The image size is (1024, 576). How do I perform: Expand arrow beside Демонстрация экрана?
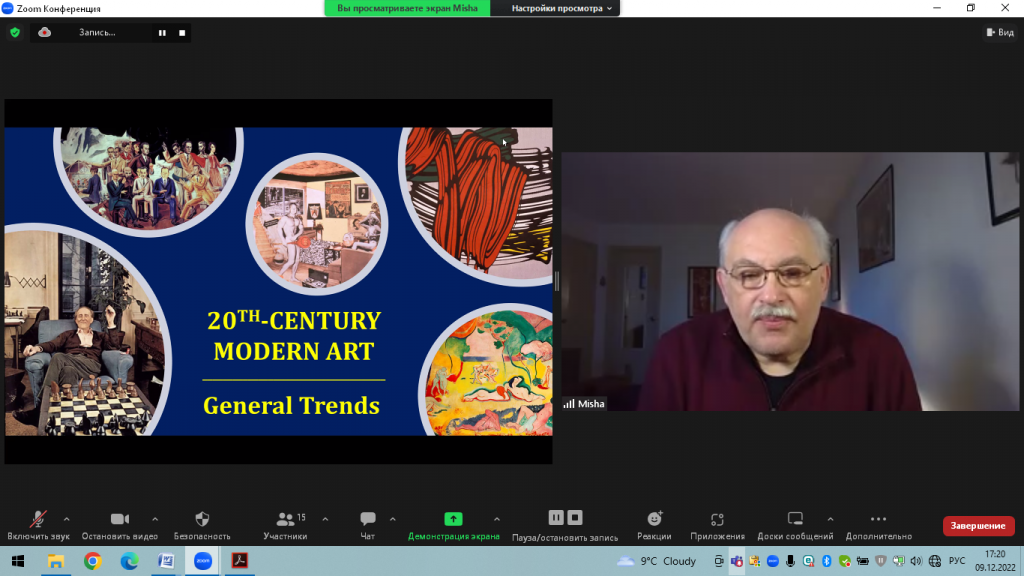coord(497,519)
